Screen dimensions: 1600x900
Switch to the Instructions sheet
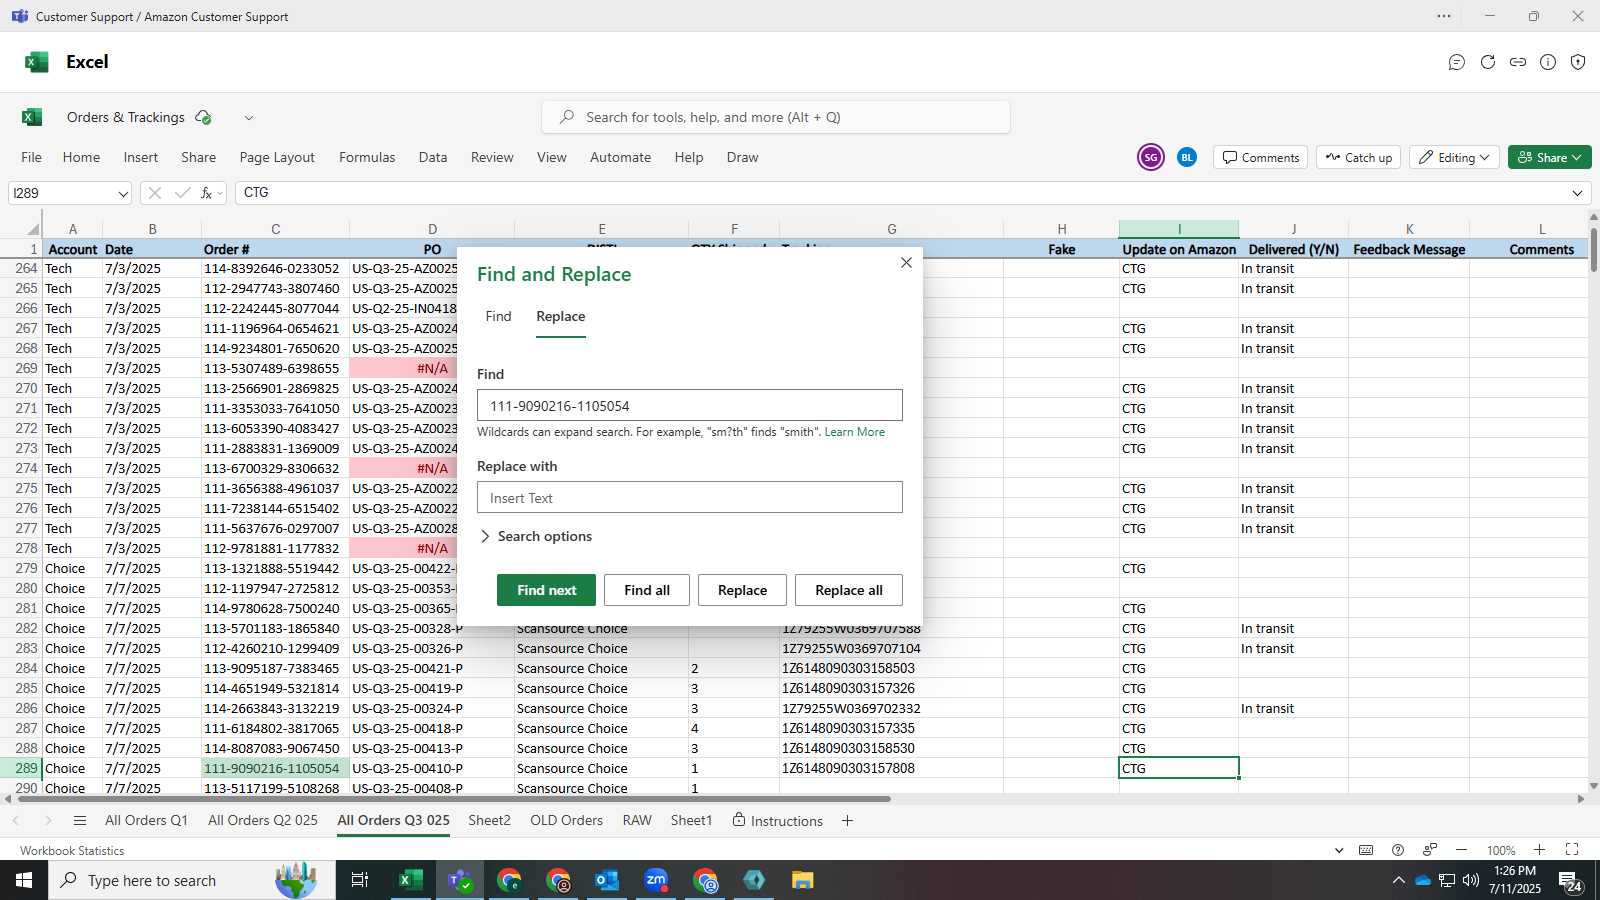click(778, 821)
